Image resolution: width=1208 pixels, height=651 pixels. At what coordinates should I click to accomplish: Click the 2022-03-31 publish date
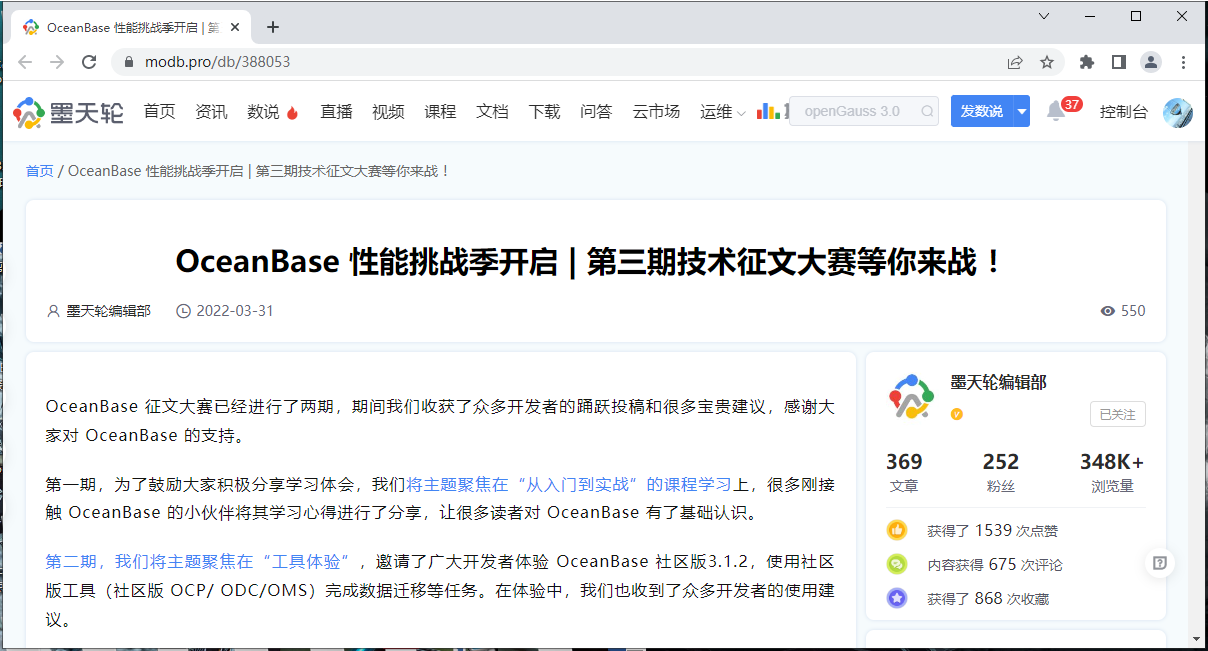pyautogui.click(x=235, y=311)
